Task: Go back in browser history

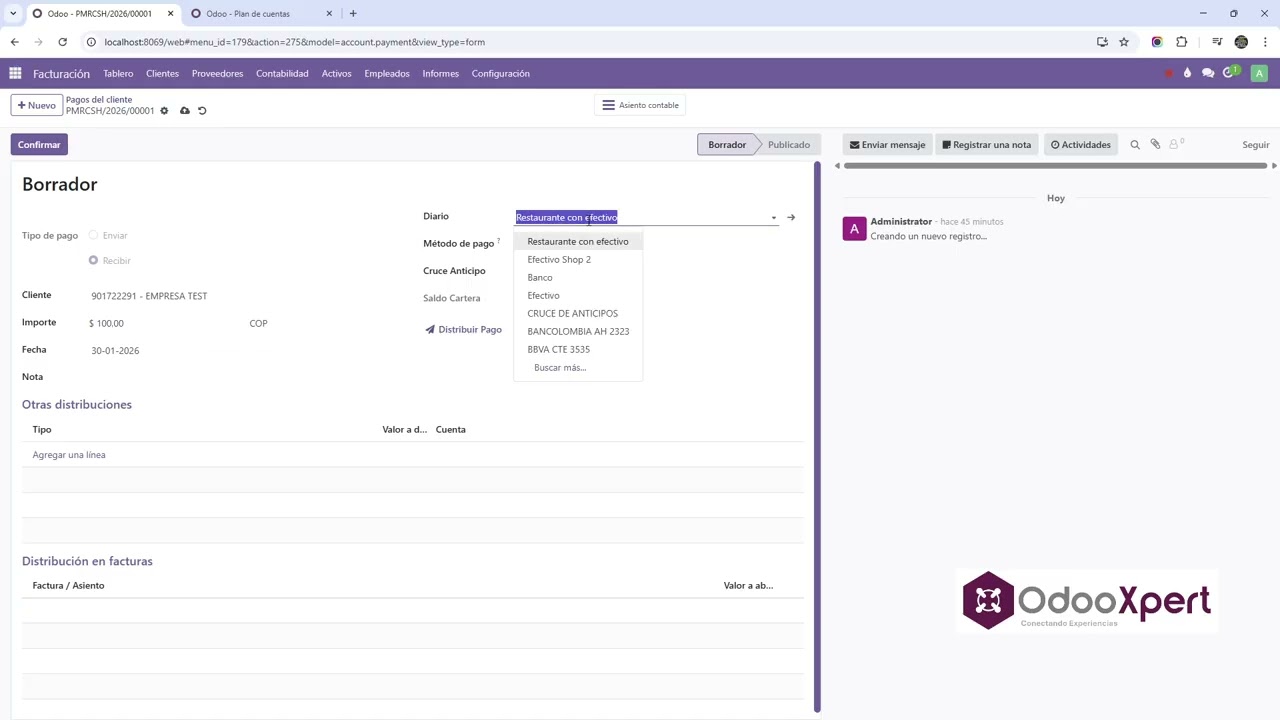Action: 14,42
